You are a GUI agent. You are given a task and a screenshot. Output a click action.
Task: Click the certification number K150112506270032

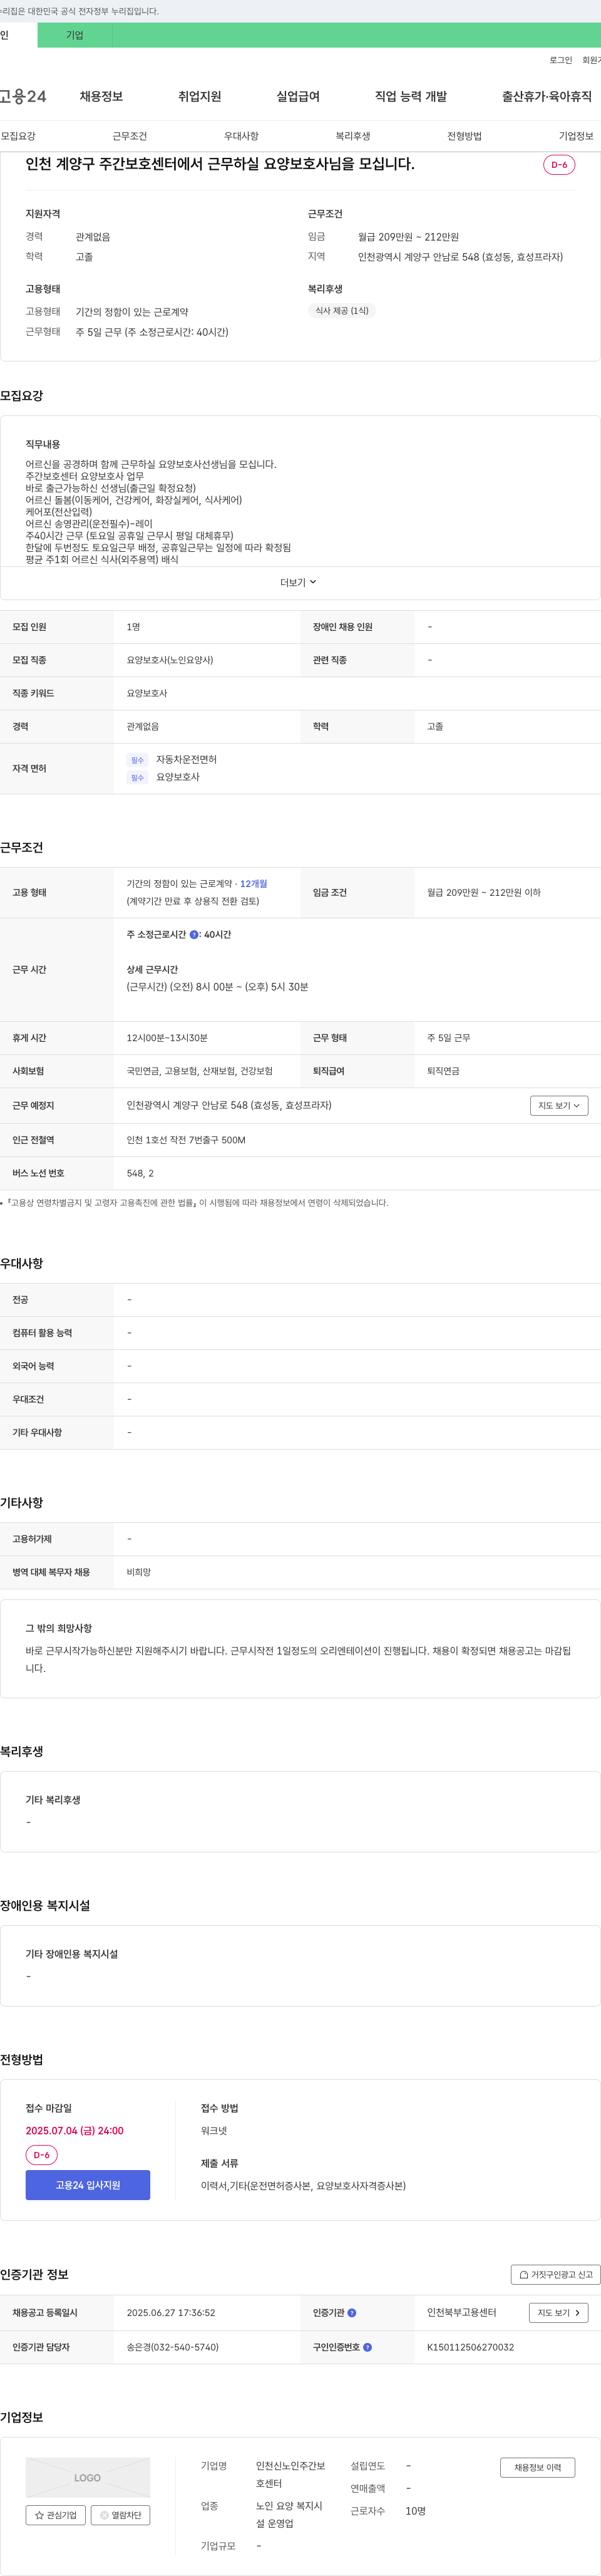click(x=470, y=2347)
